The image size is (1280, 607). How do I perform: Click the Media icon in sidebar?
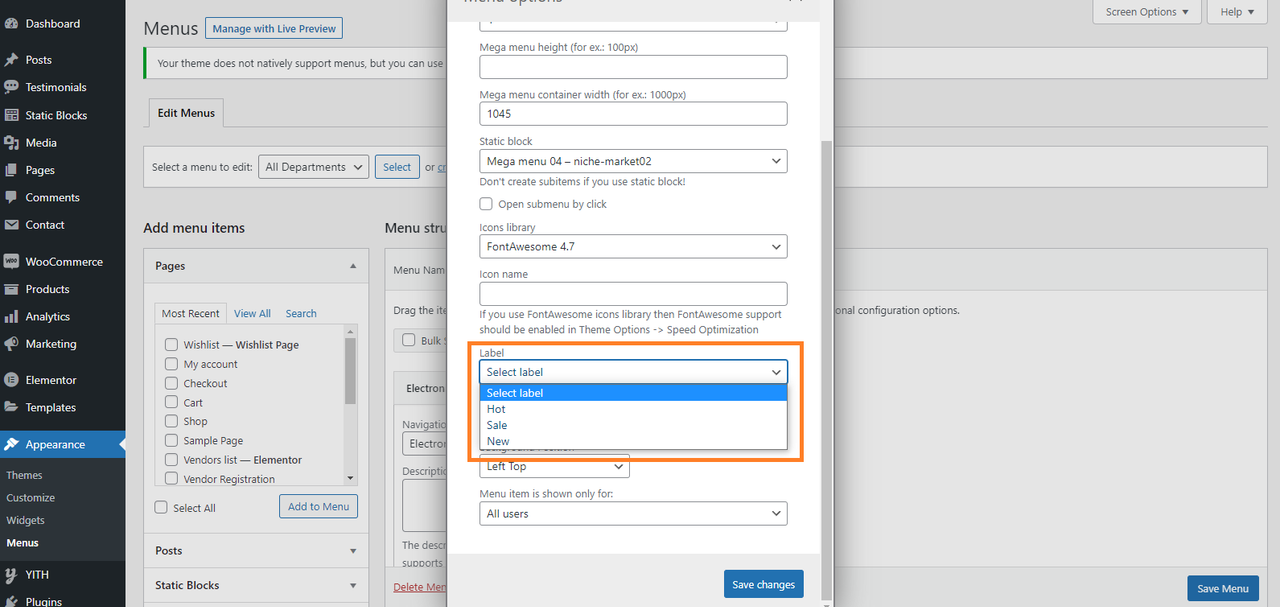coord(12,143)
